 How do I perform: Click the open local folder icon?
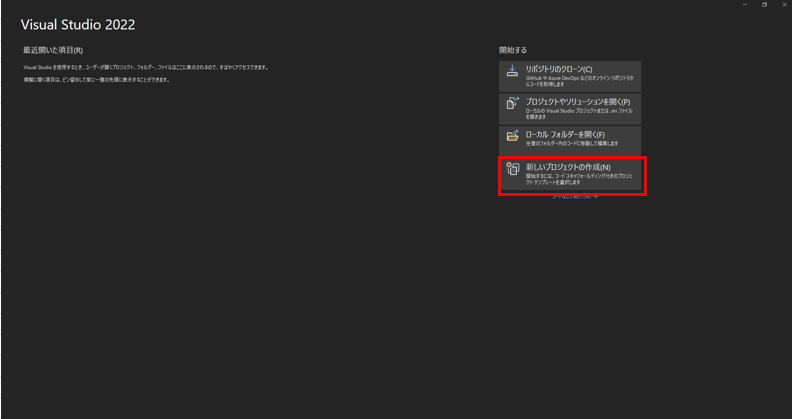(512, 136)
